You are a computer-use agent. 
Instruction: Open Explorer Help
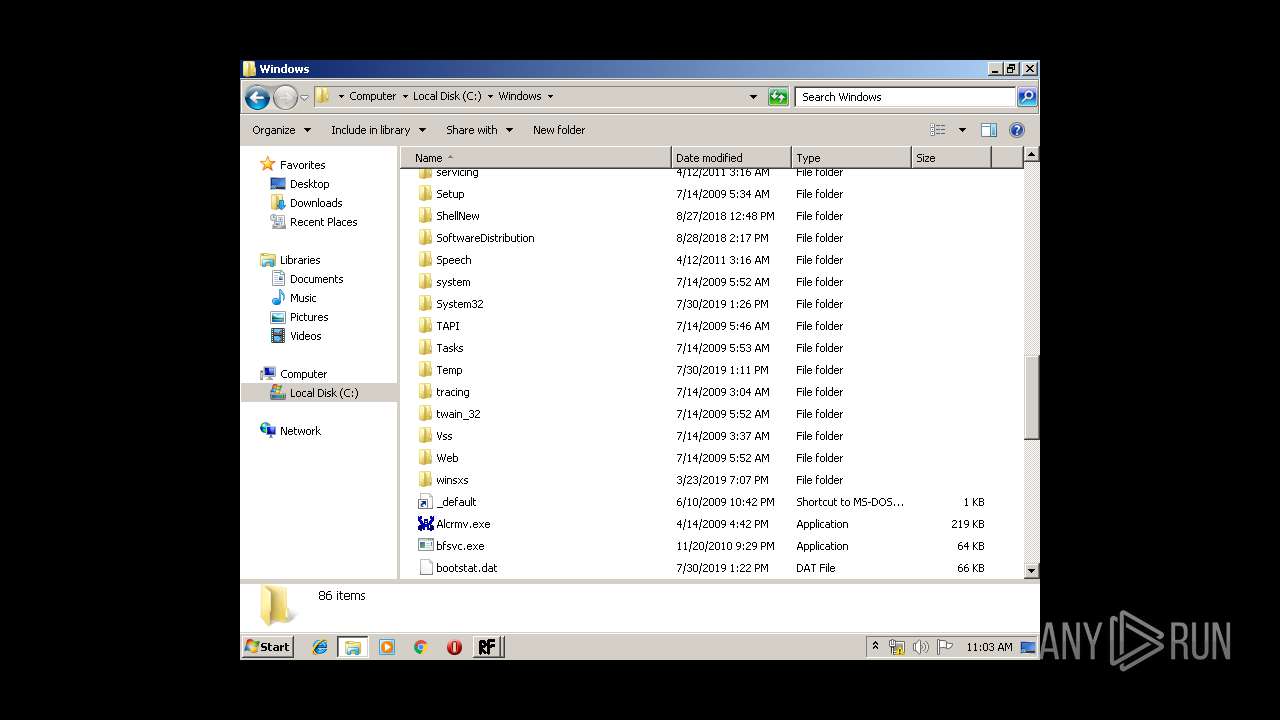pyautogui.click(x=1017, y=130)
